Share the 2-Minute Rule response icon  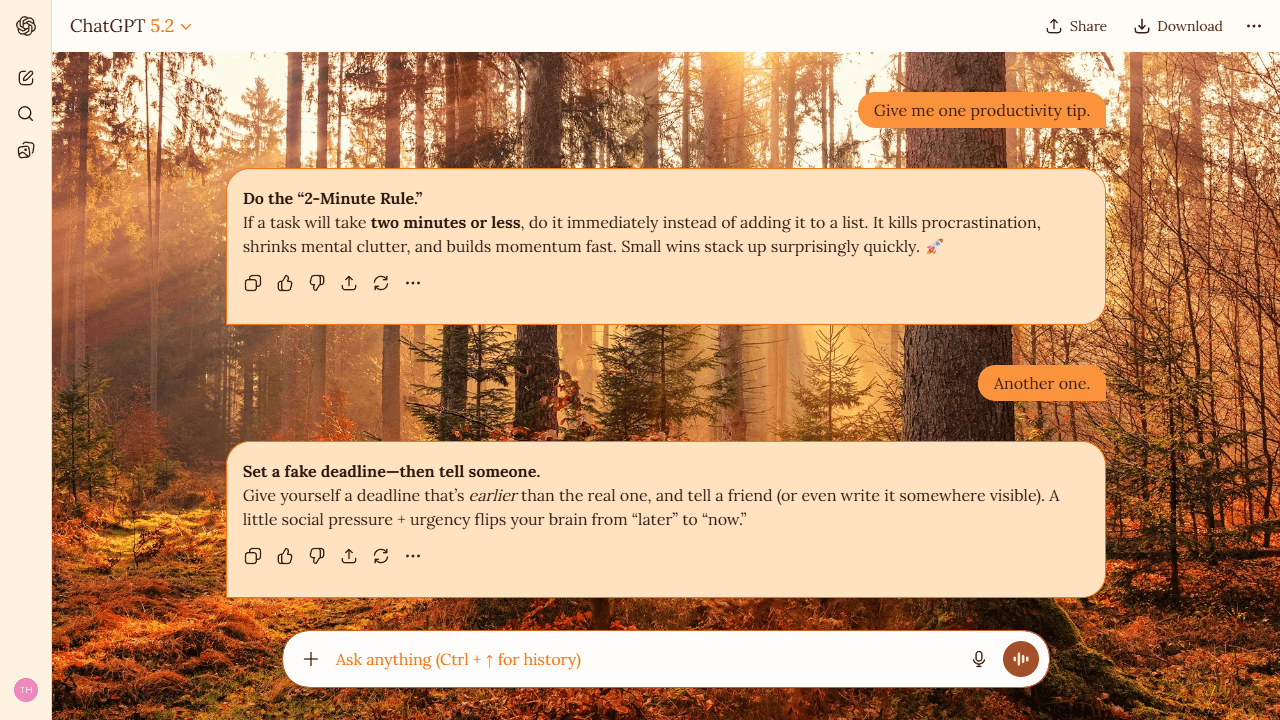349,283
